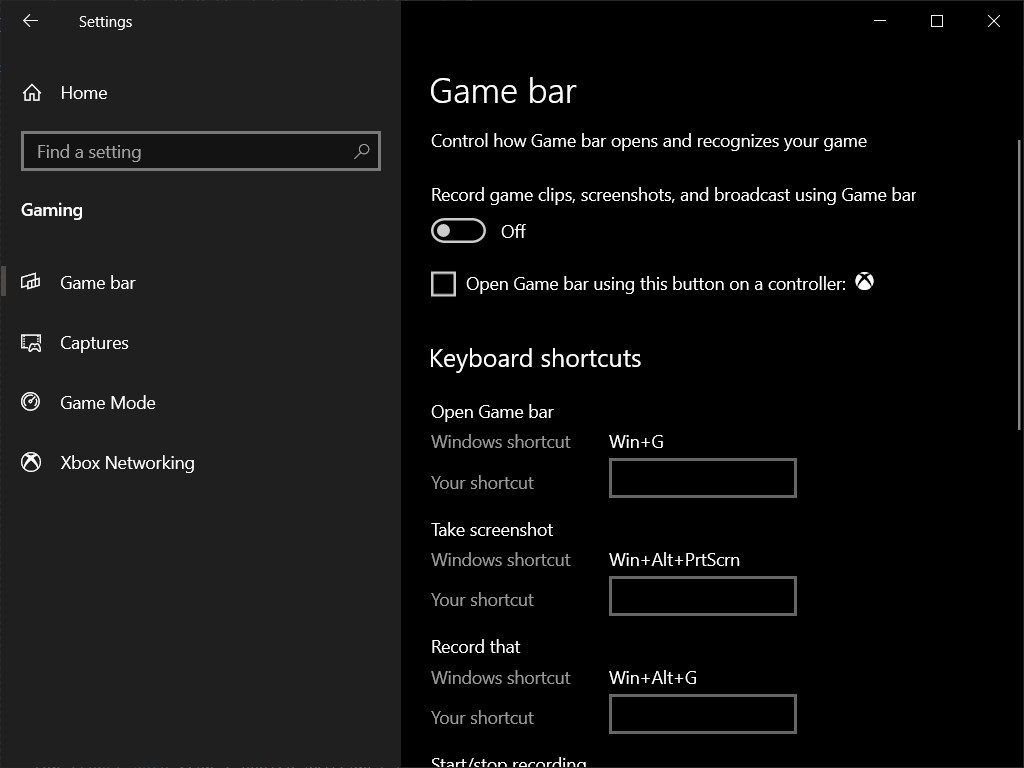Click the search magnifier icon
Image resolution: width=1024 pixels, height=768 pixels.
pos(362,151)
